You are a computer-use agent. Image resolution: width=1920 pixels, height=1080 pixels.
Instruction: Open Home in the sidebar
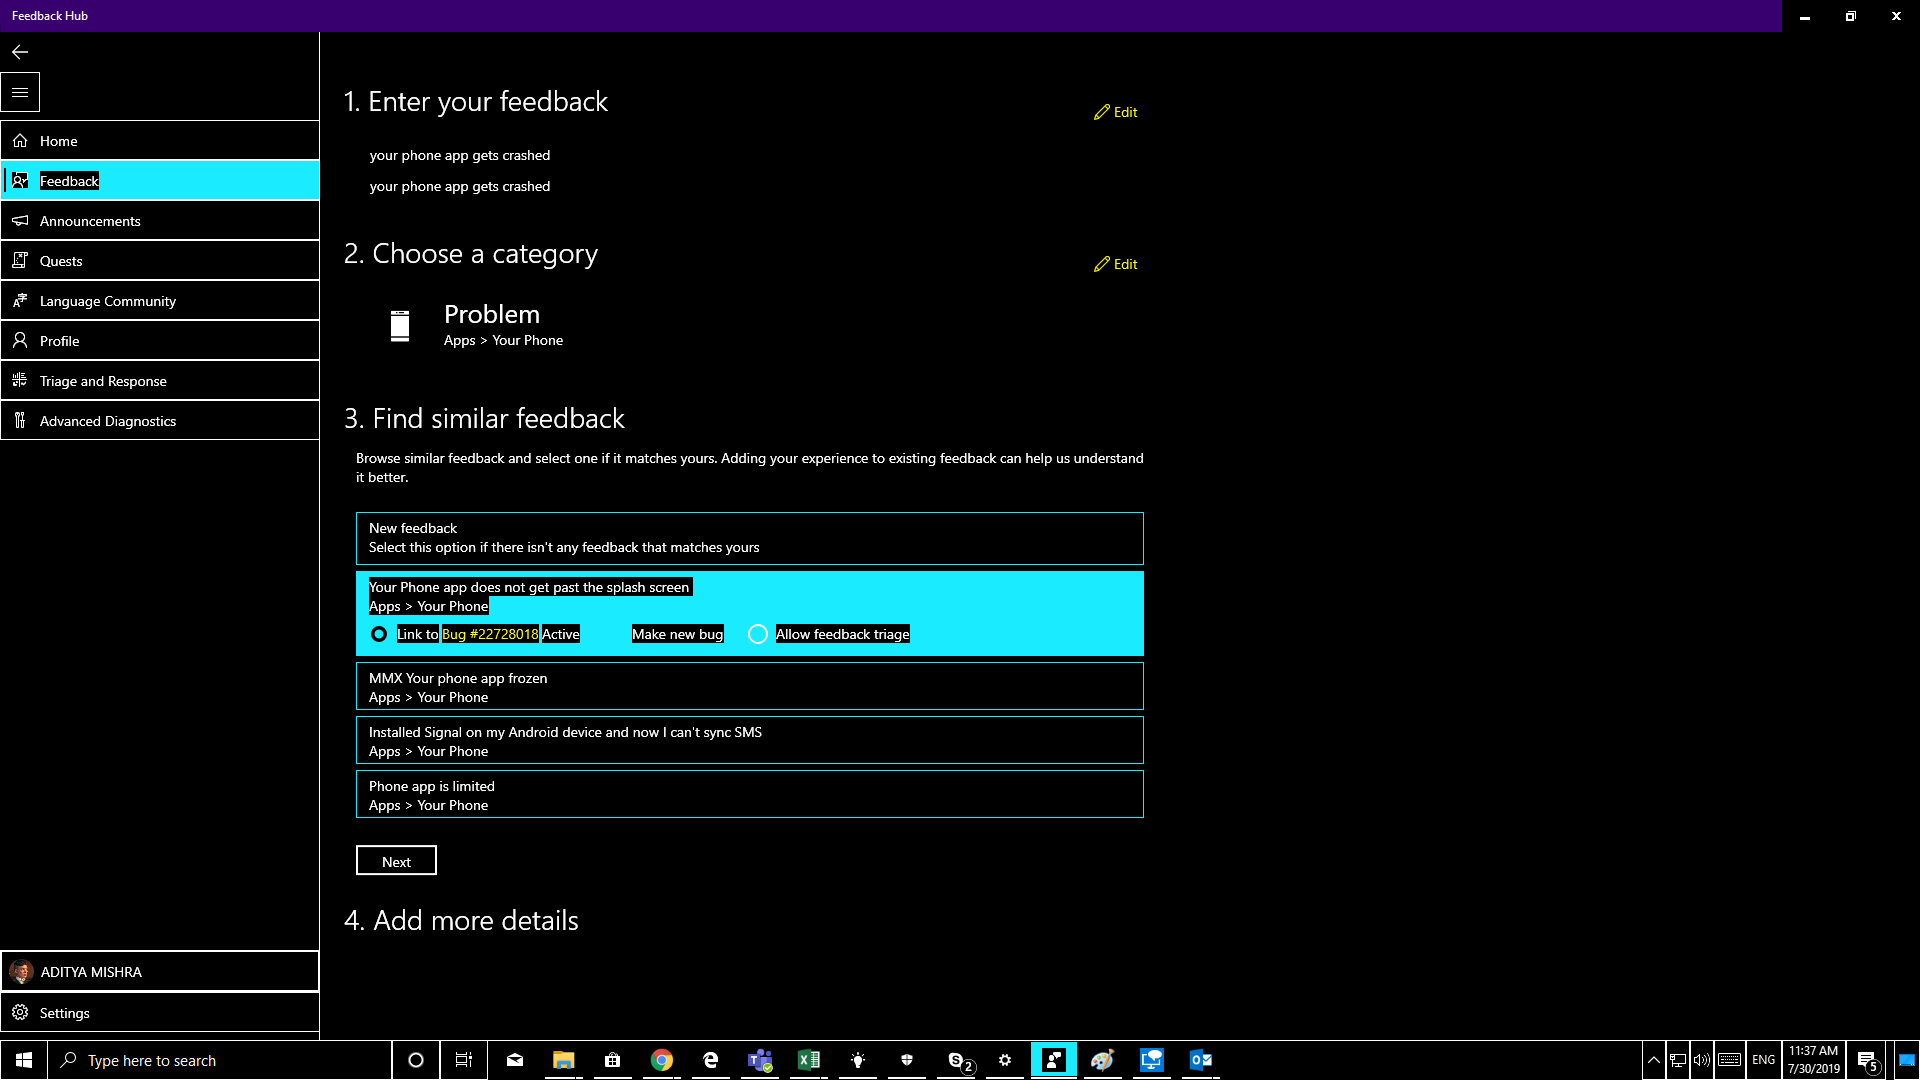[160, 141]
